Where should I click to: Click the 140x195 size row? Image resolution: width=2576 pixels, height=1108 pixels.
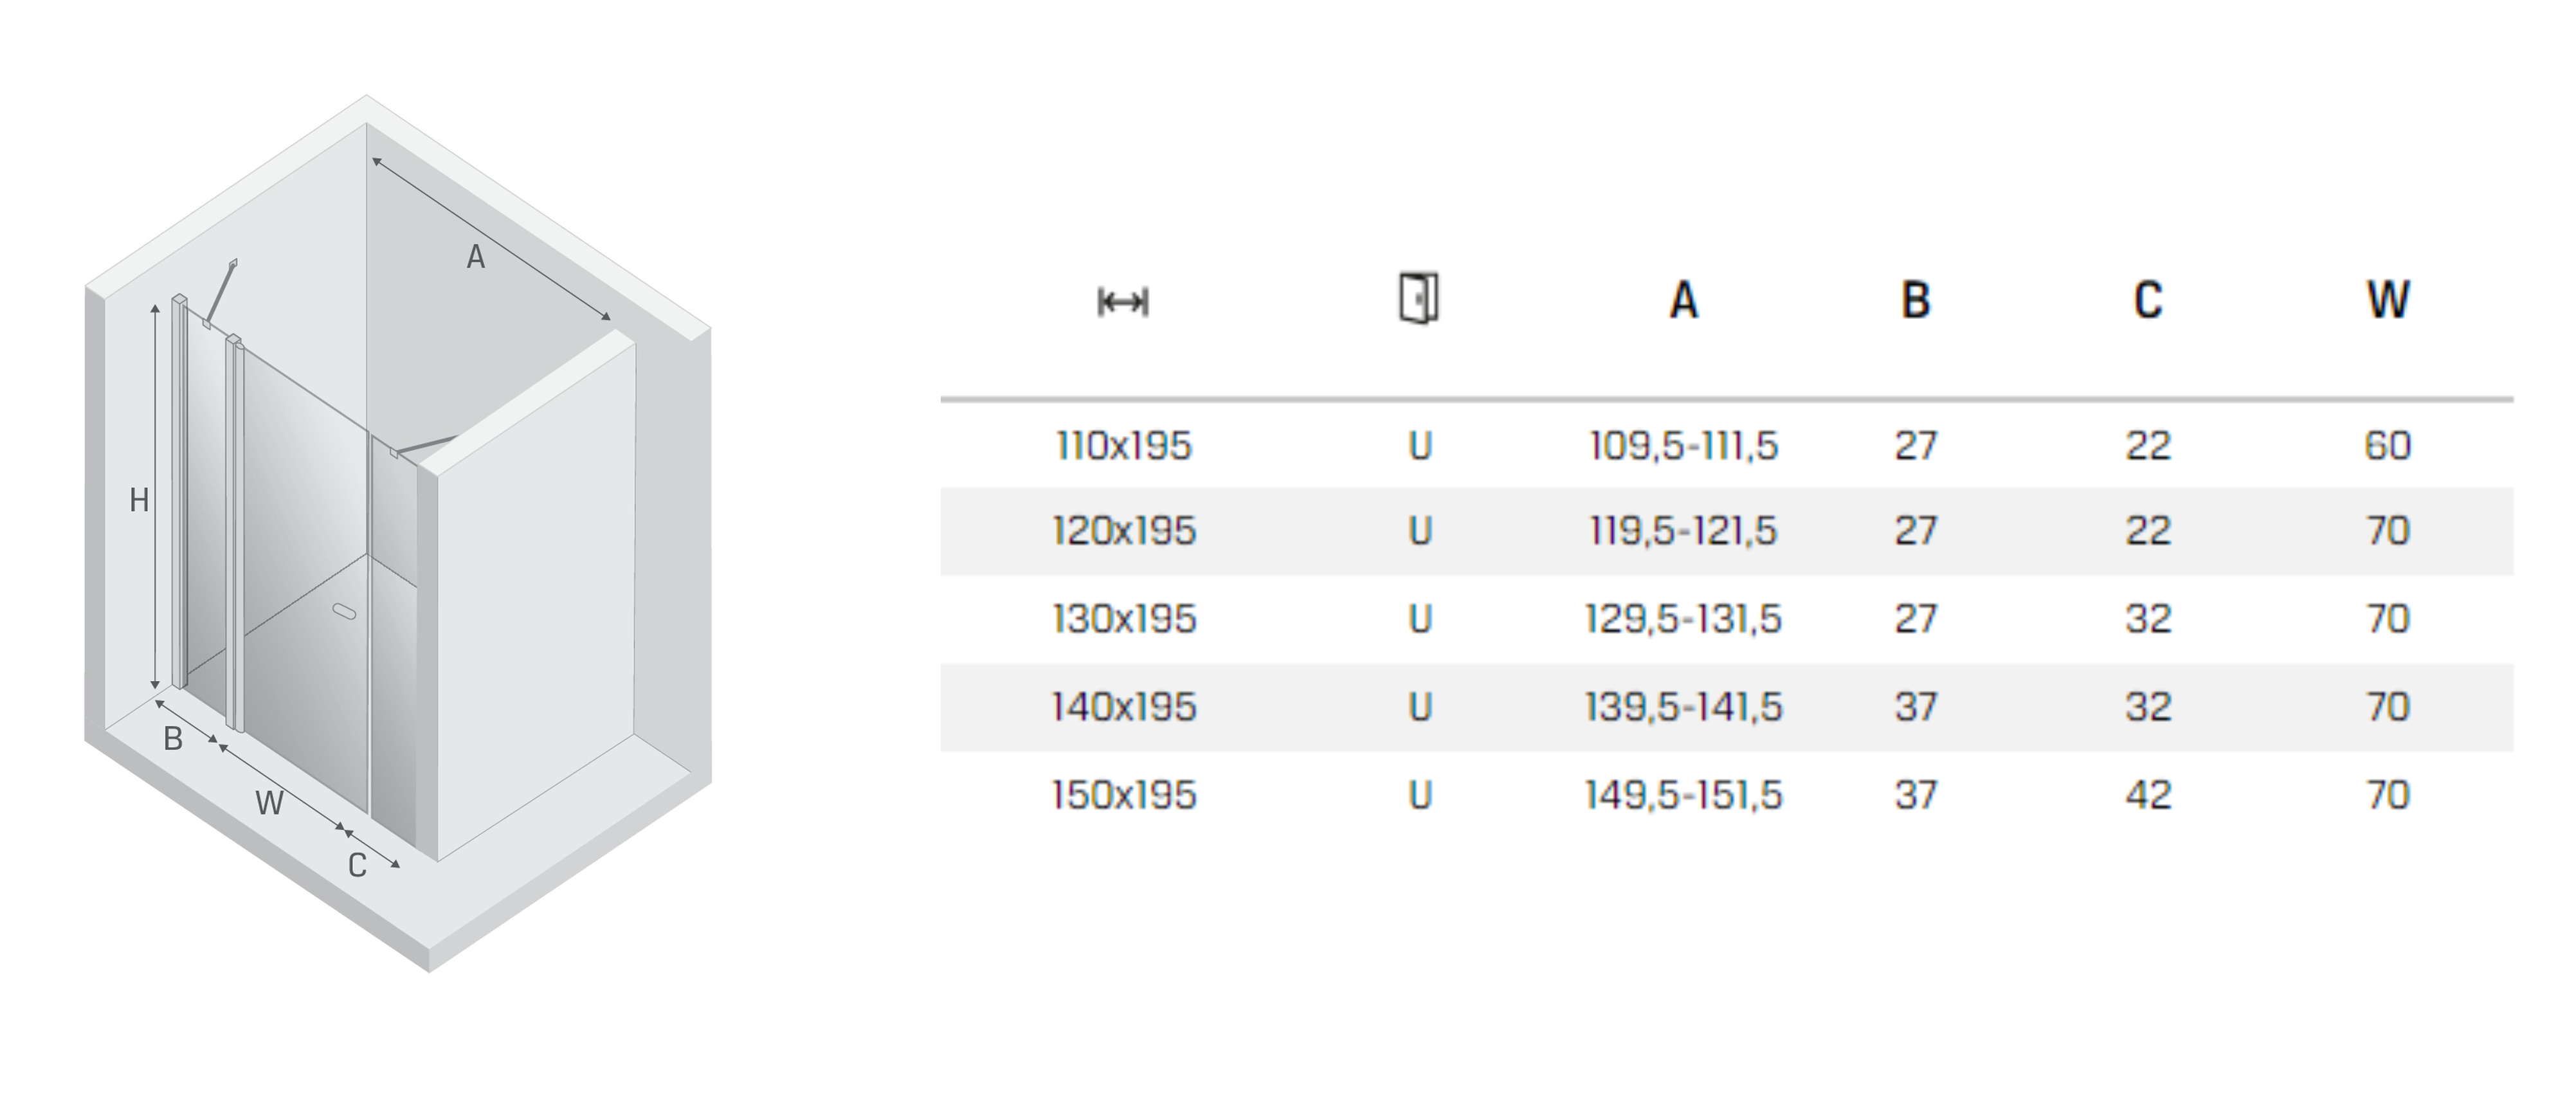point(1727,707)
